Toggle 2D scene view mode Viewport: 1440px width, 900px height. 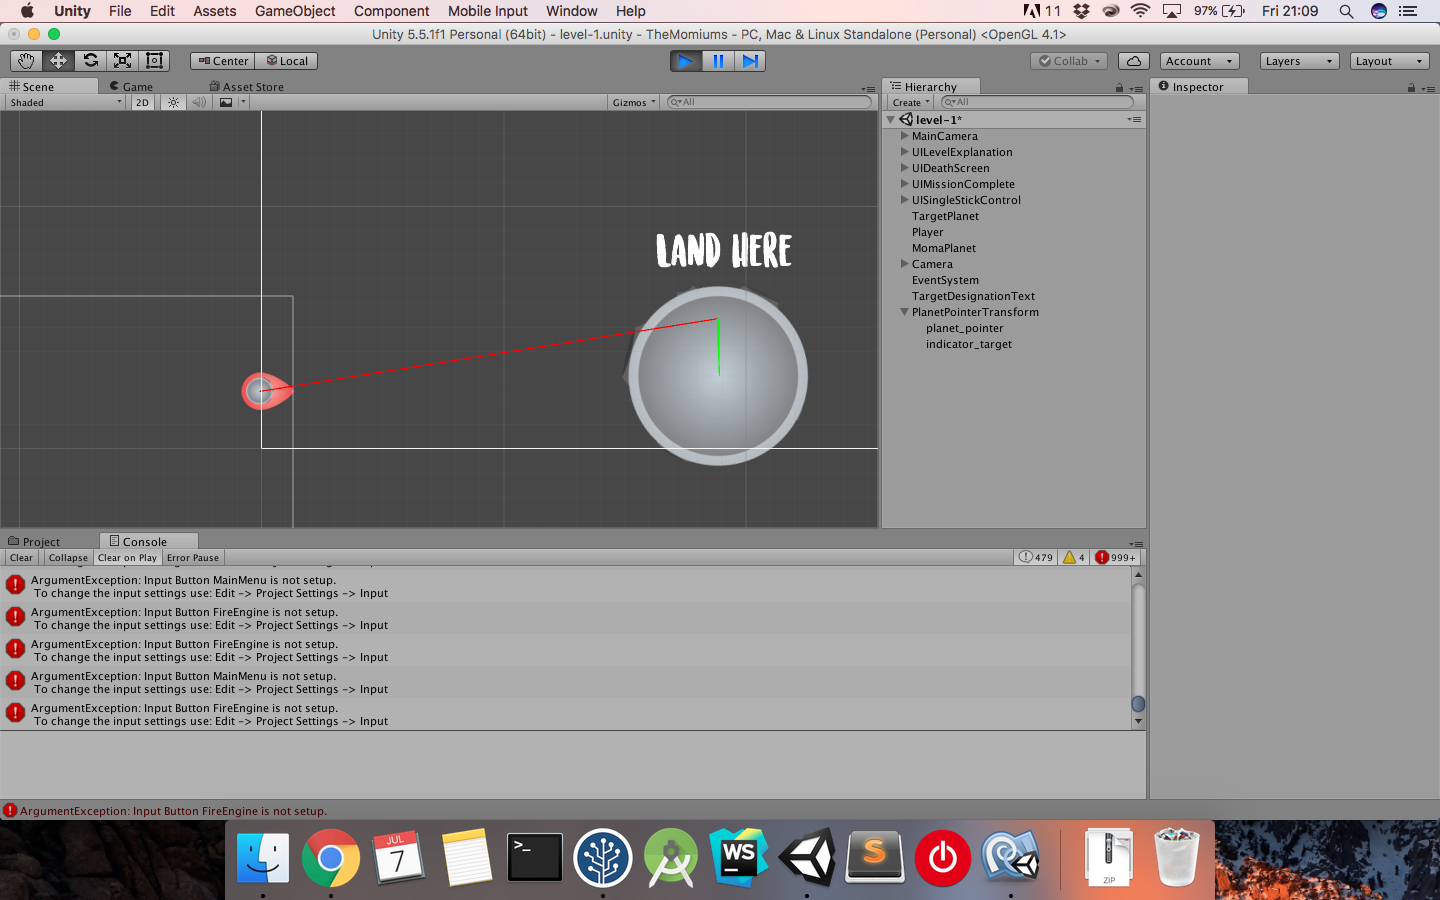coord(142,102)
